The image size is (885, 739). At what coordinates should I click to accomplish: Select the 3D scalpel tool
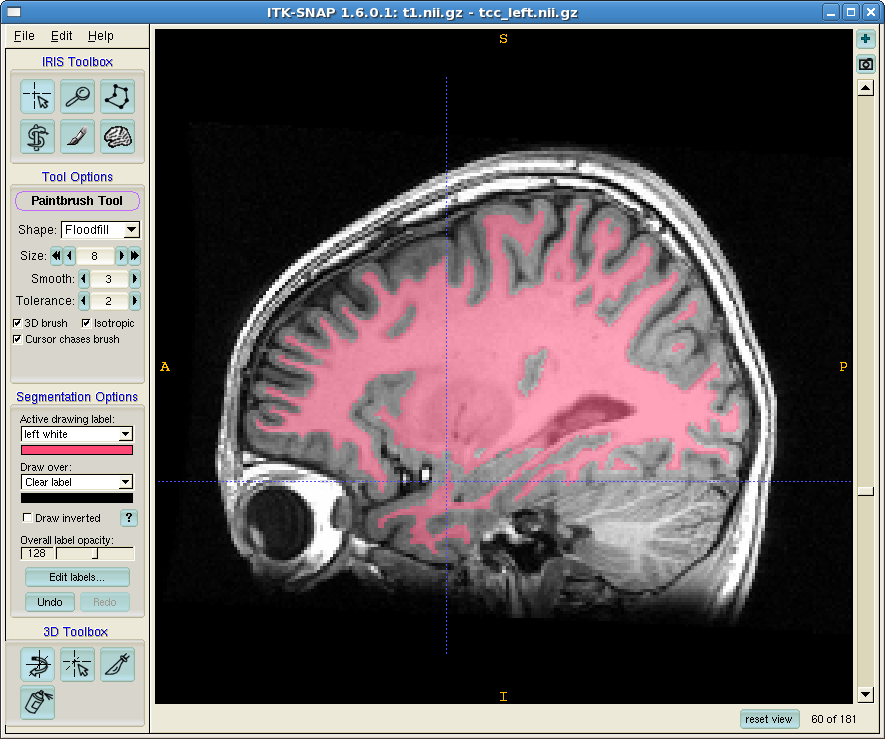pyautogui.click(x=117, y=664)
